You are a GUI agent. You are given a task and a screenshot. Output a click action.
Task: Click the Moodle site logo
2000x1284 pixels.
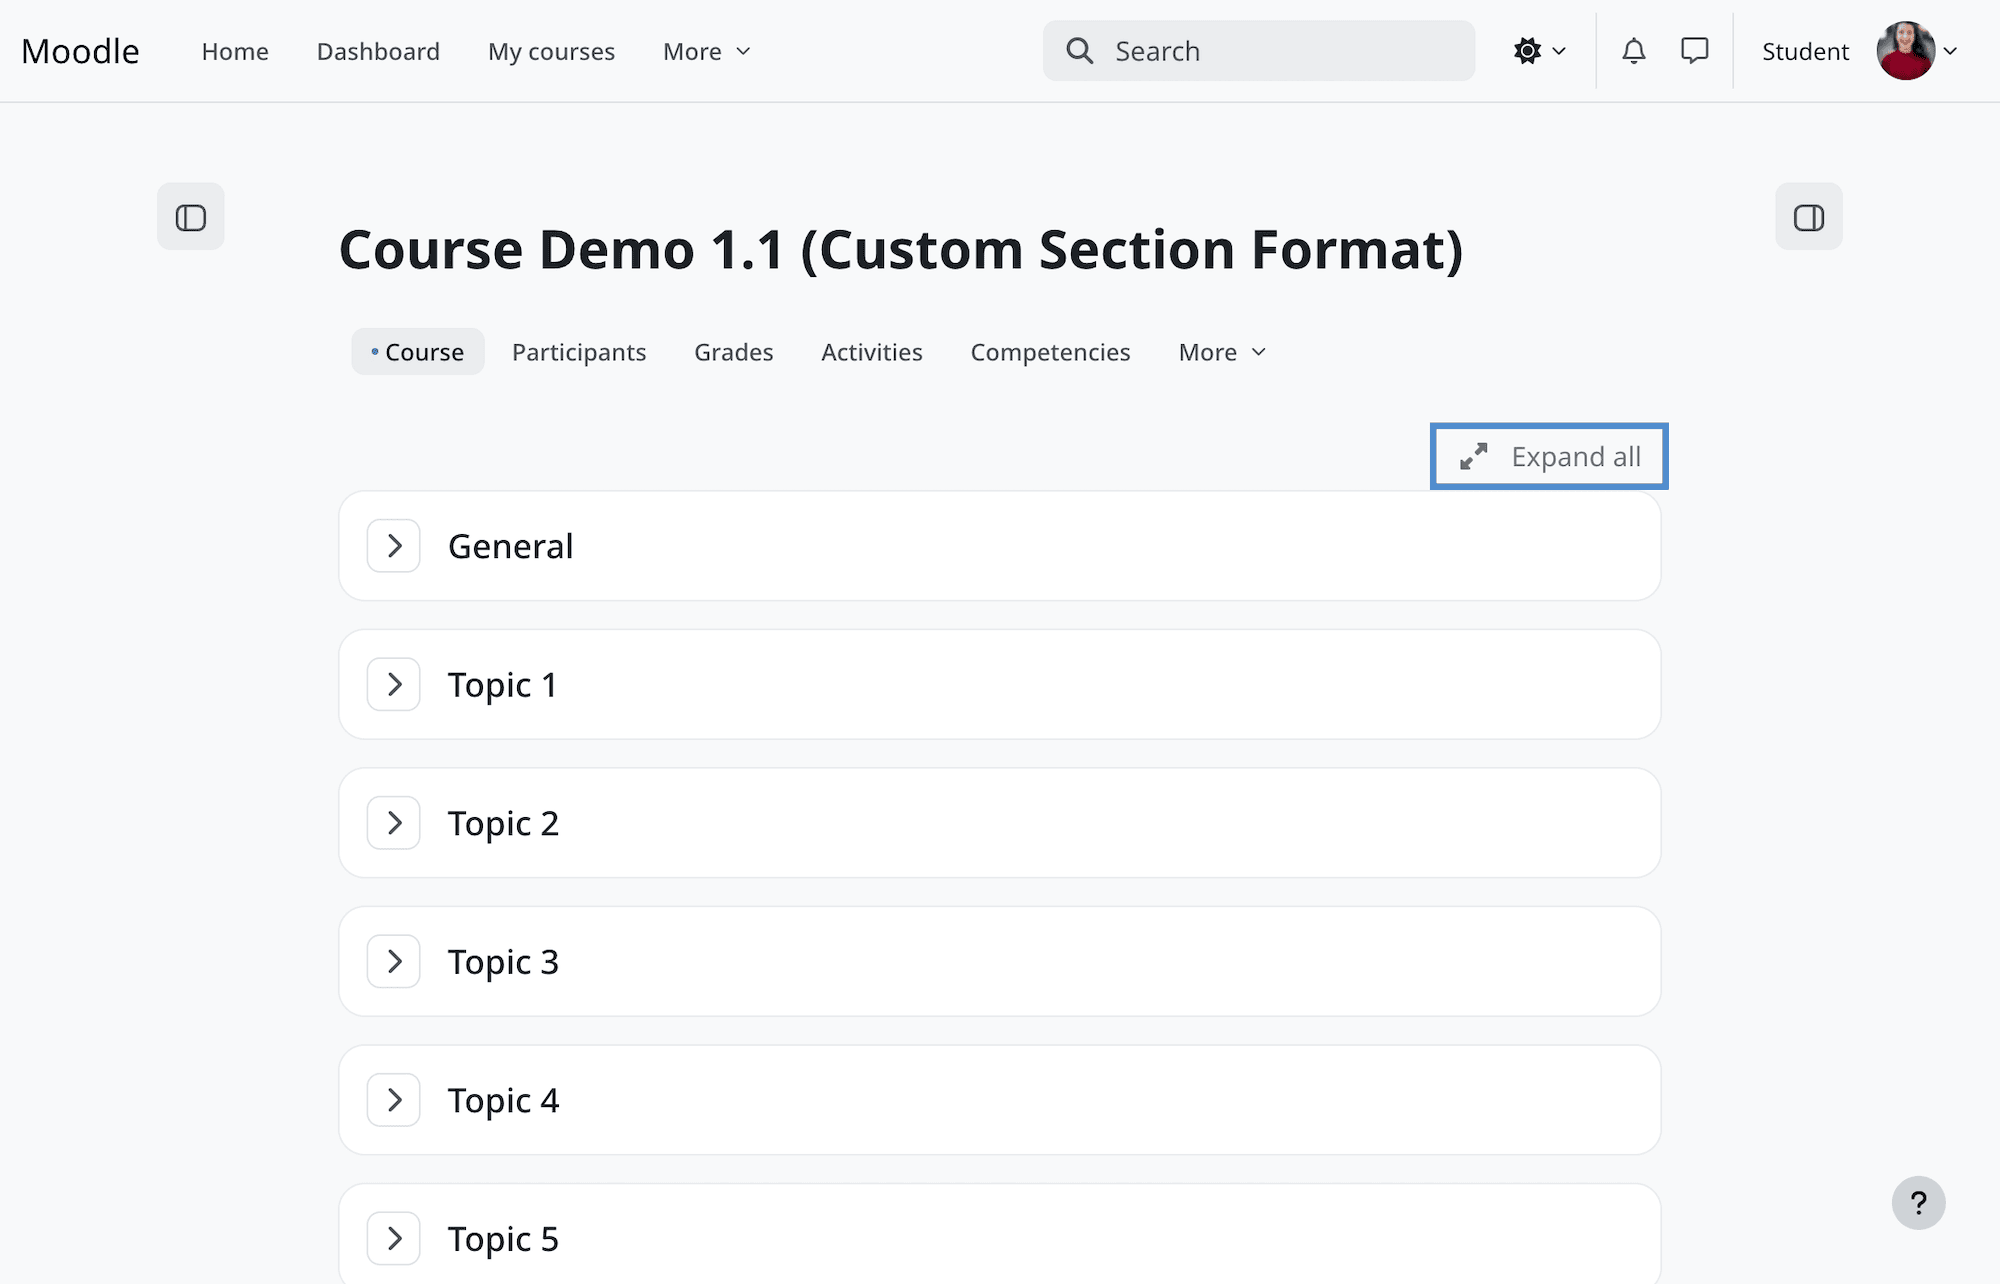(80, 51)
